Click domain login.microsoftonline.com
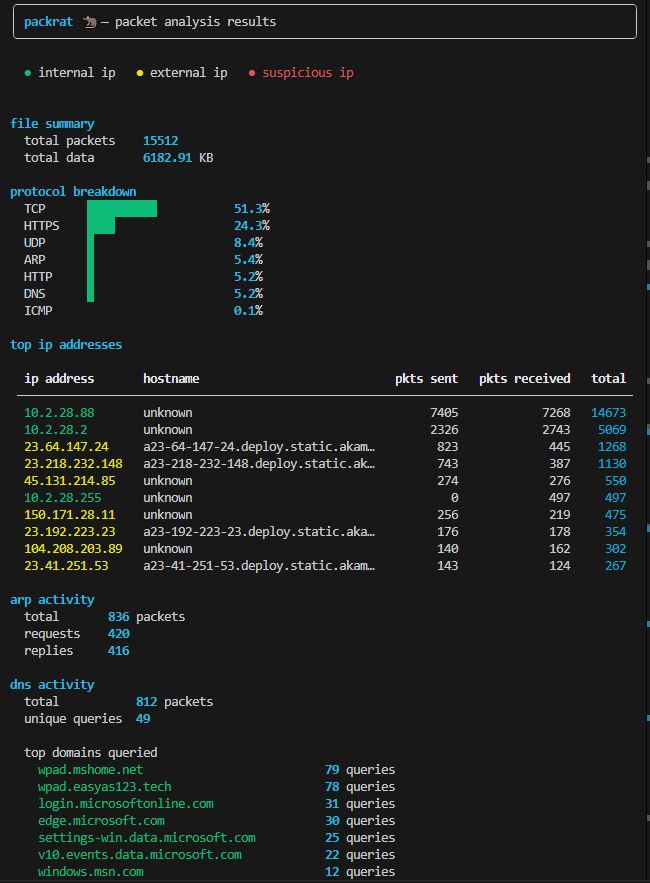Screen dimensions: 650x883 pos(126,804)
